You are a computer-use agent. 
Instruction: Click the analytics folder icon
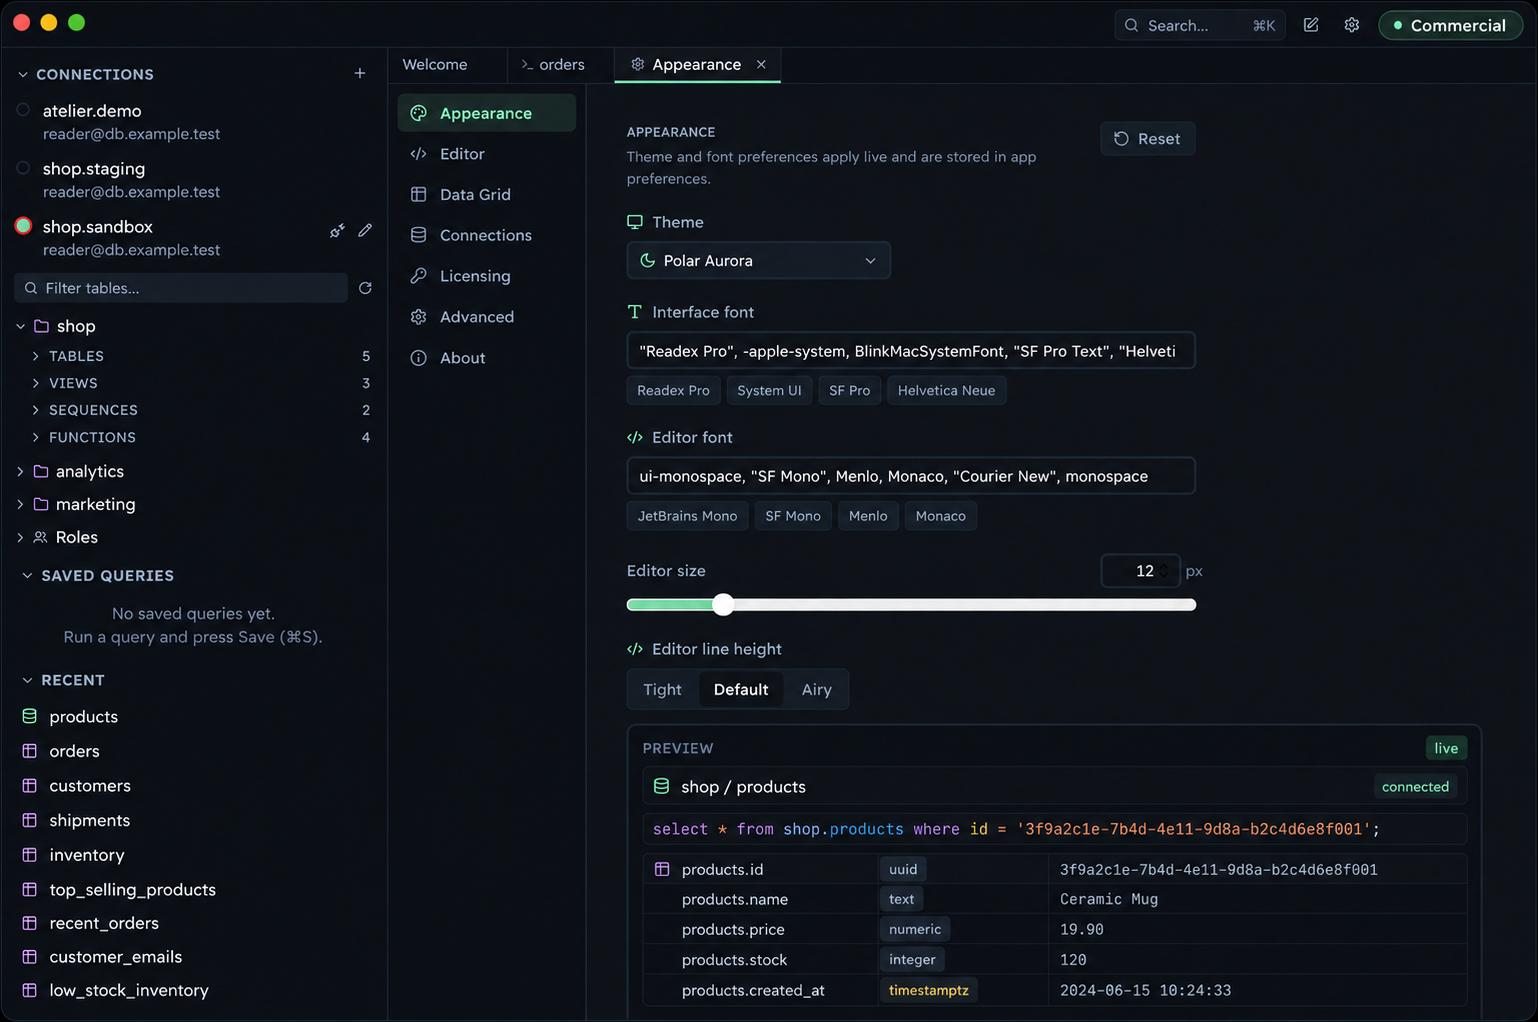[x=41, y=471]
